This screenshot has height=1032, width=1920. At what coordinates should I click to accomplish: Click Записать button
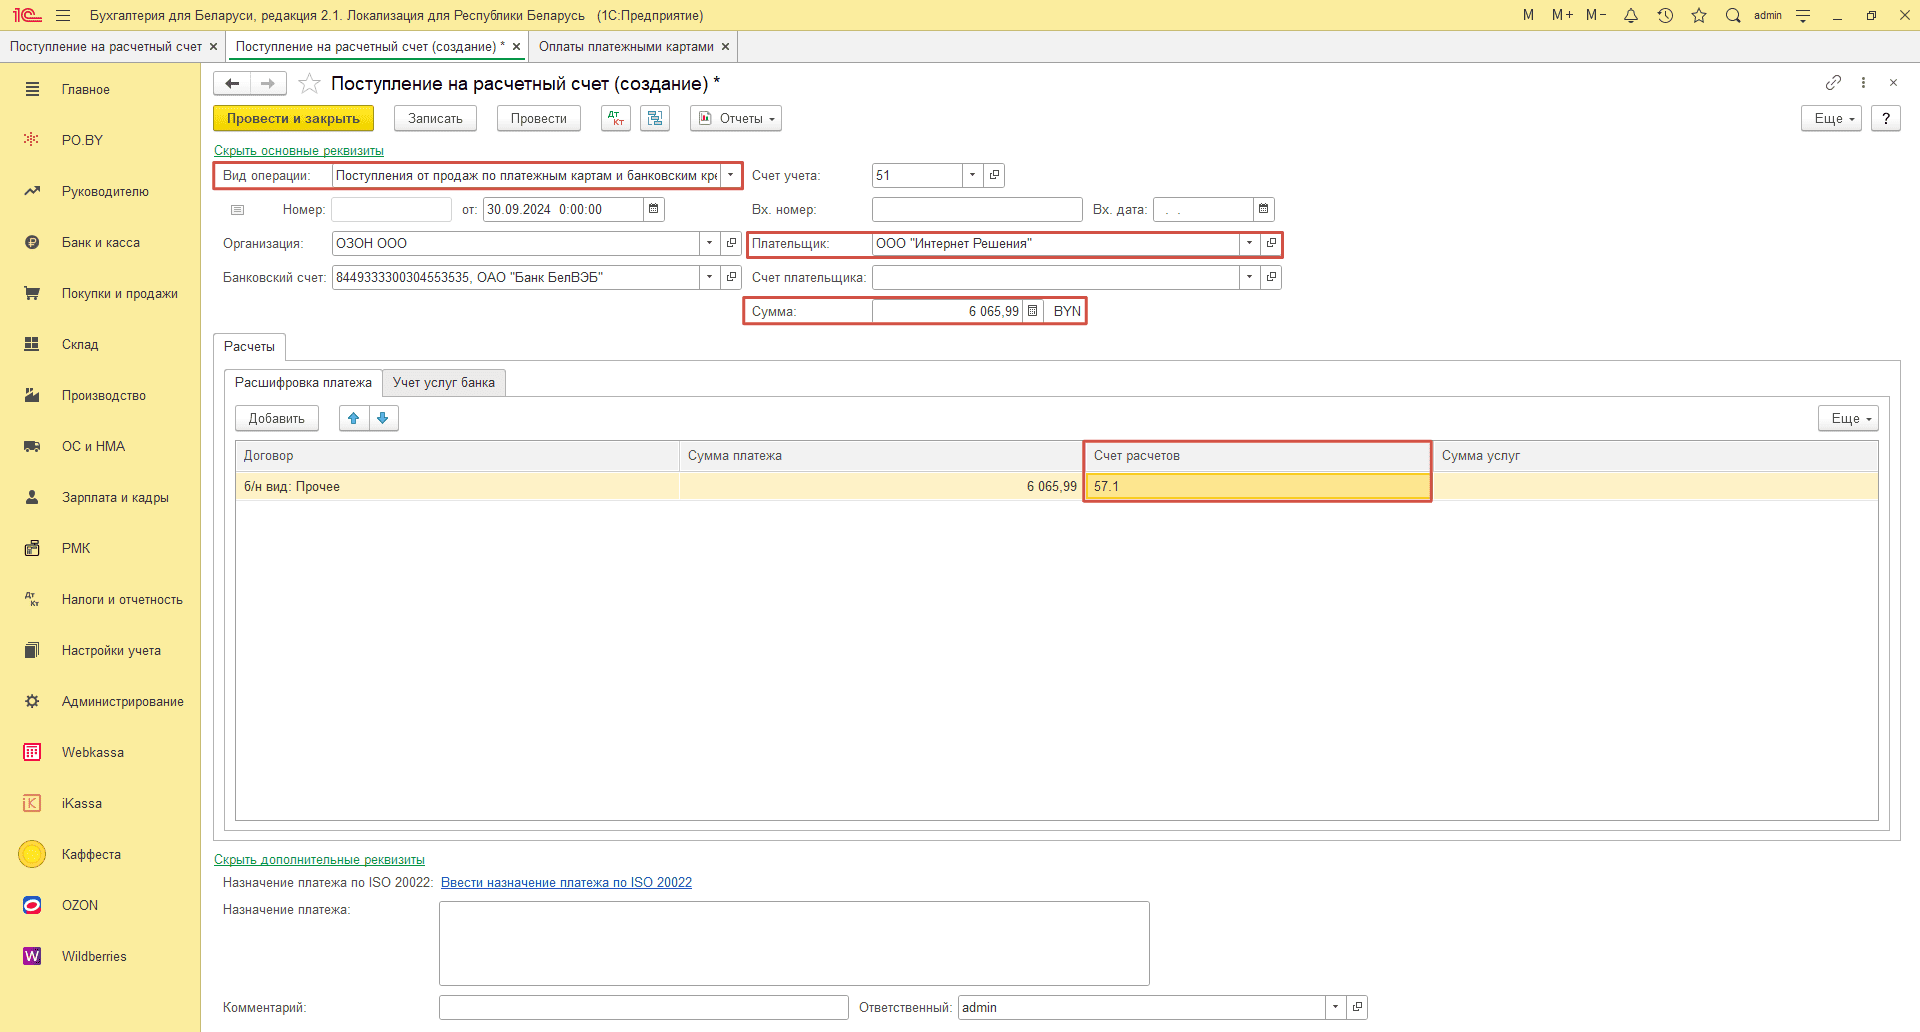[435, 118]
